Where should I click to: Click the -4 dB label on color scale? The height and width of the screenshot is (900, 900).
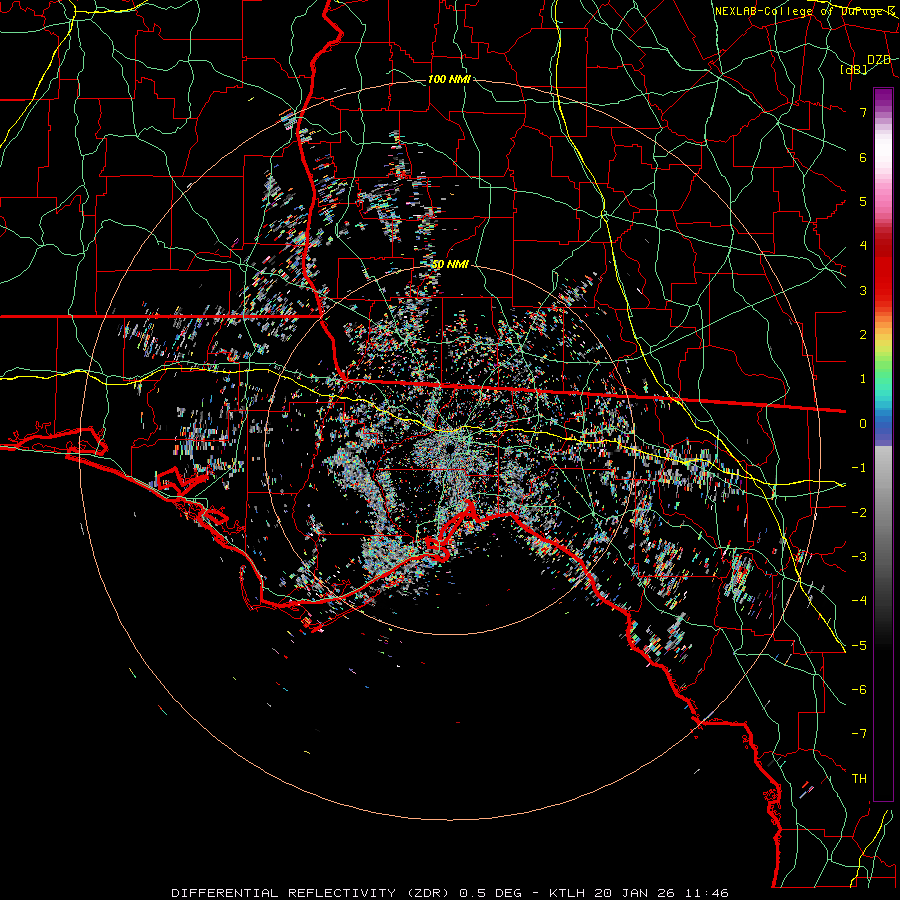click(x=859, y=601)
